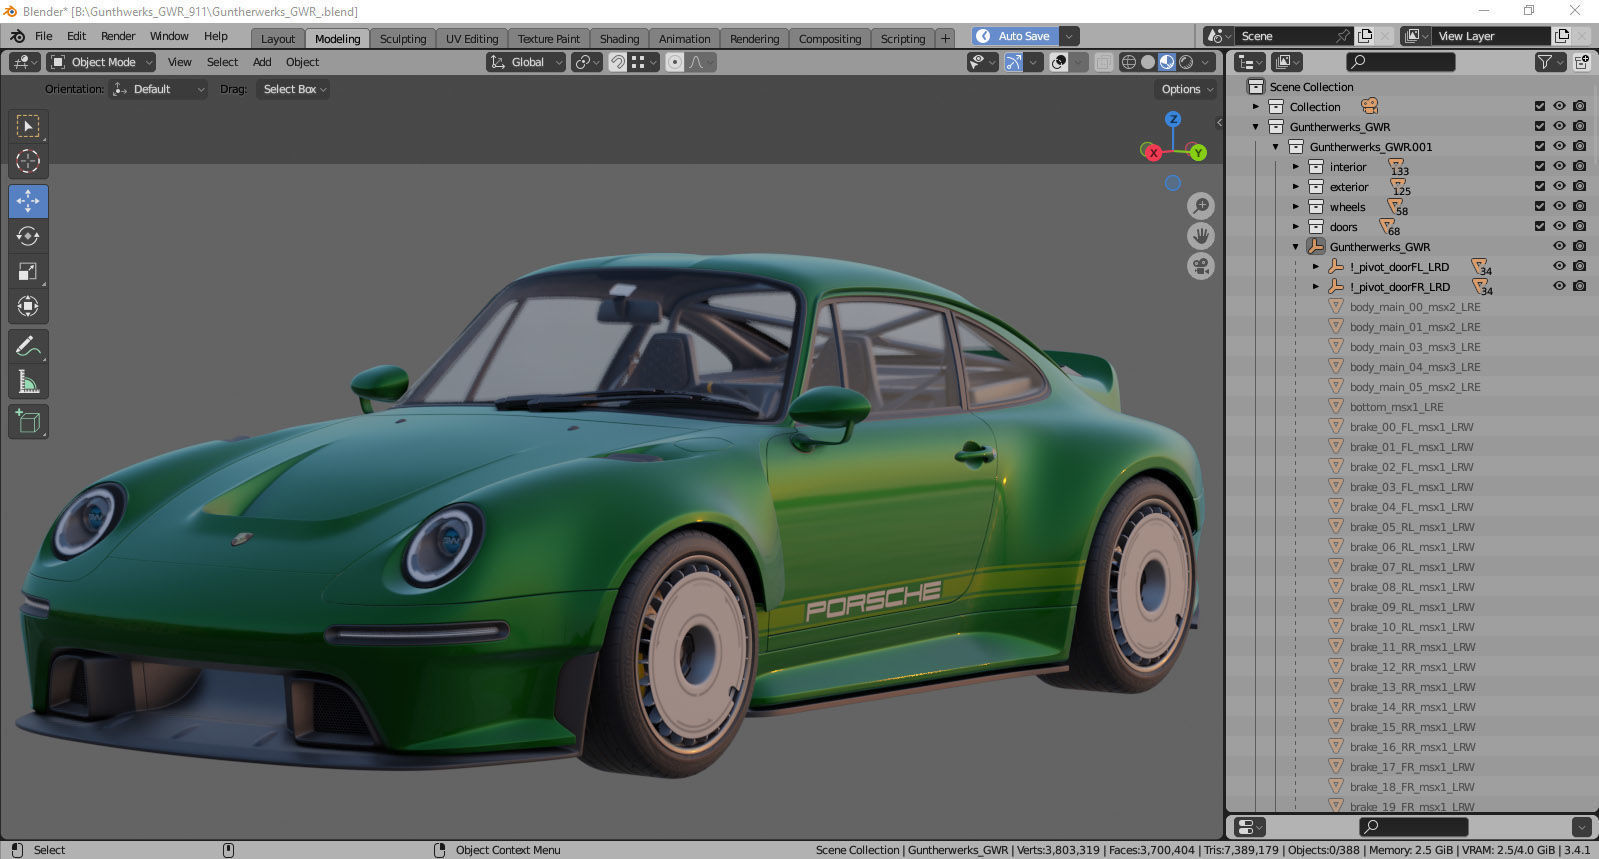Screen dimensions: 1599x859
Task: Click the pin icon in the Scene field
Action: [x=1343, y=36]
